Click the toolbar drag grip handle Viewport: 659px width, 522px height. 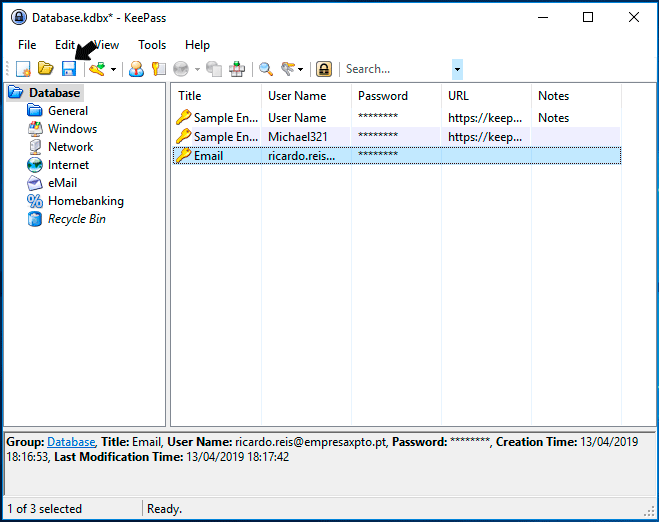7,69
